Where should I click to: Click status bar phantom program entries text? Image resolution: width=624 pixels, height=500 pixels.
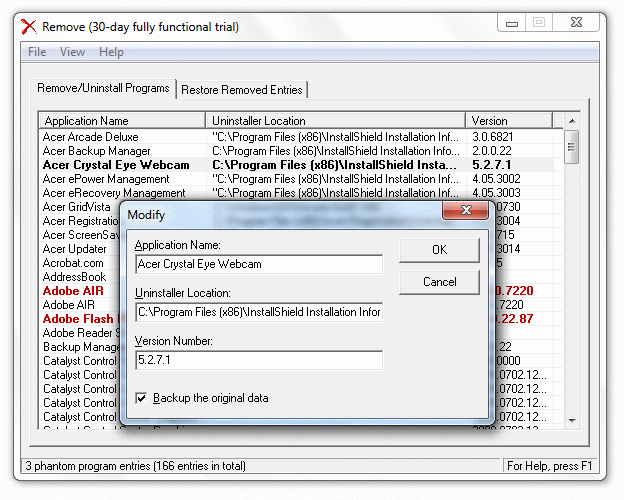[x=135, y=466]
